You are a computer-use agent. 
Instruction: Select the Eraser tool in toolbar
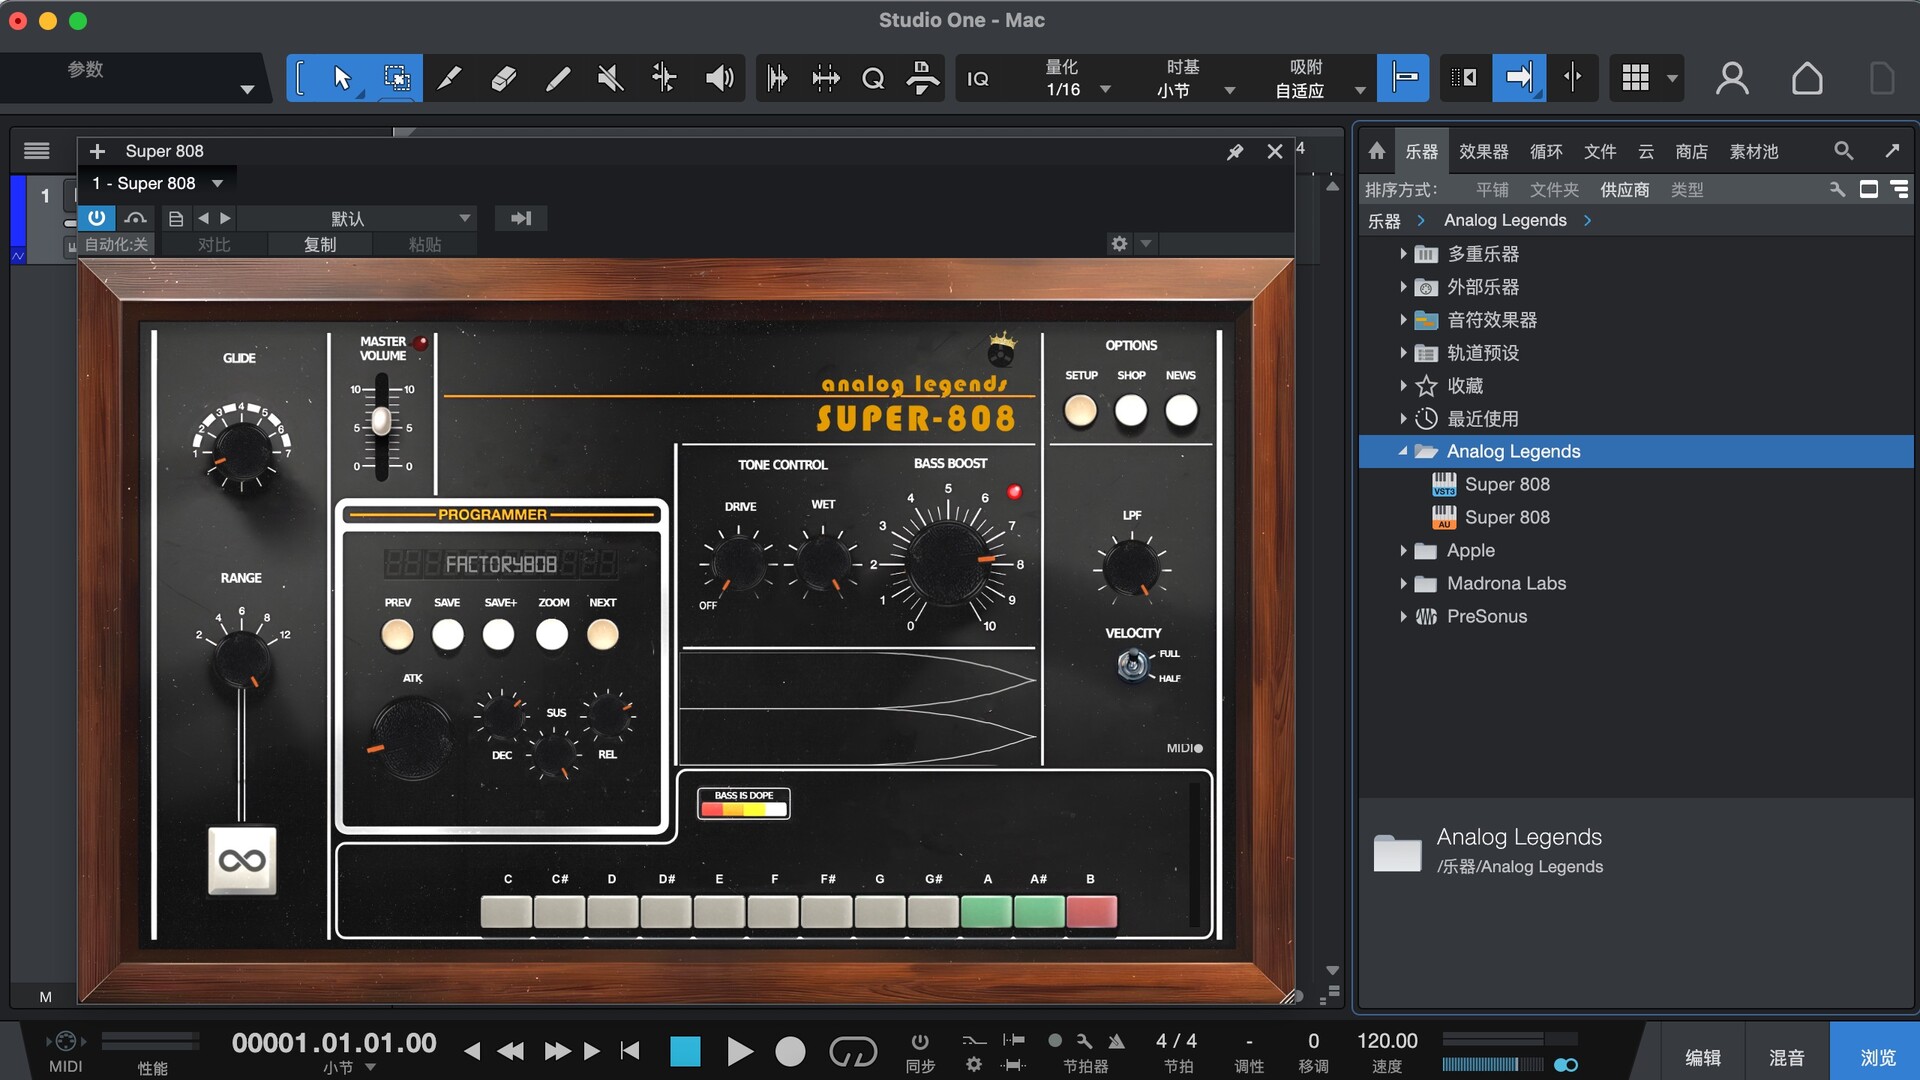[x=503, y=78]
